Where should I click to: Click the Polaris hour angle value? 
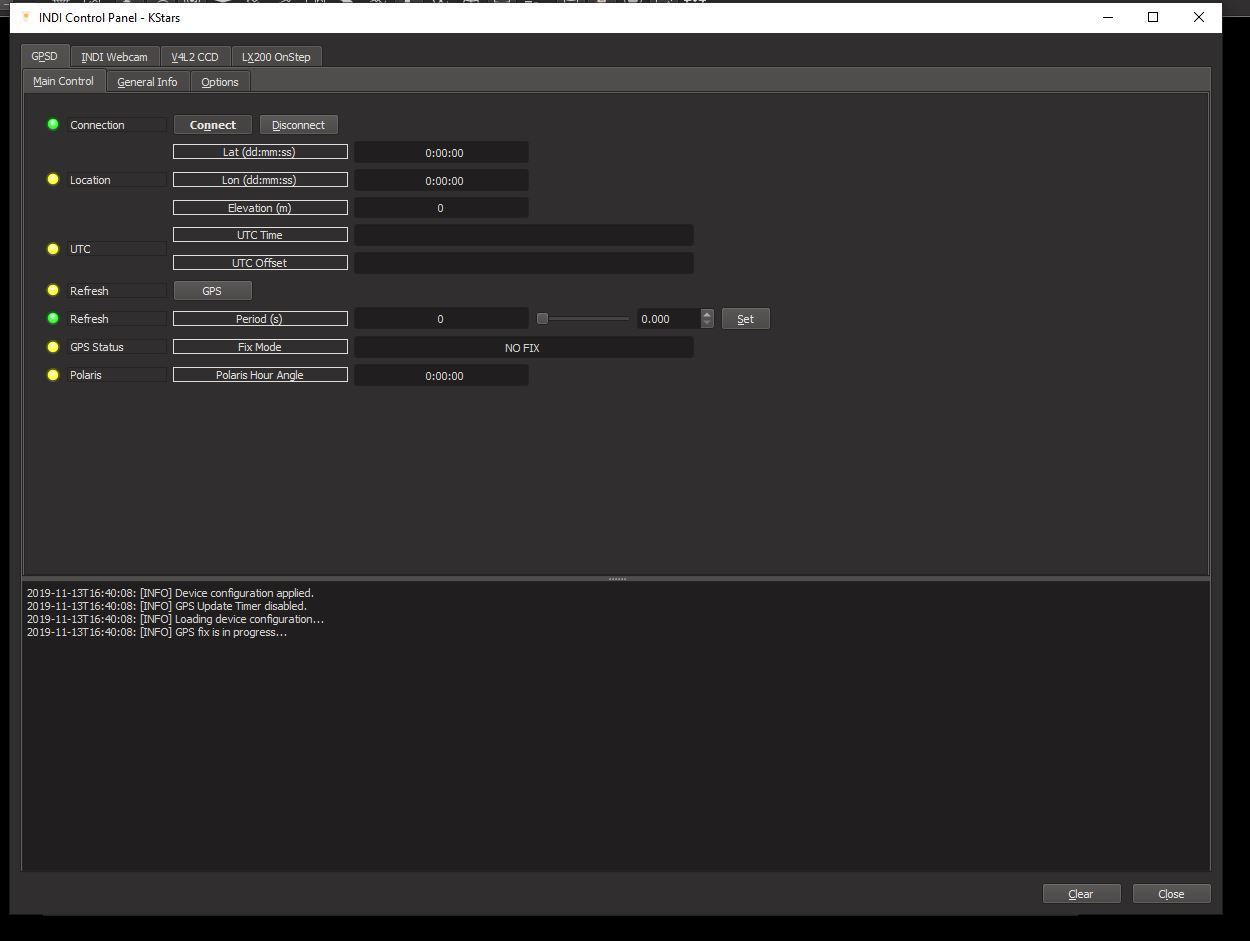pyautogui.click(x=441, y=376)
